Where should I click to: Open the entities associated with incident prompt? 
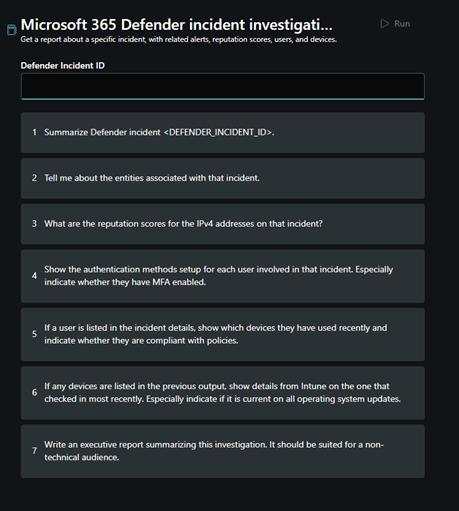(x=223, y=178)
